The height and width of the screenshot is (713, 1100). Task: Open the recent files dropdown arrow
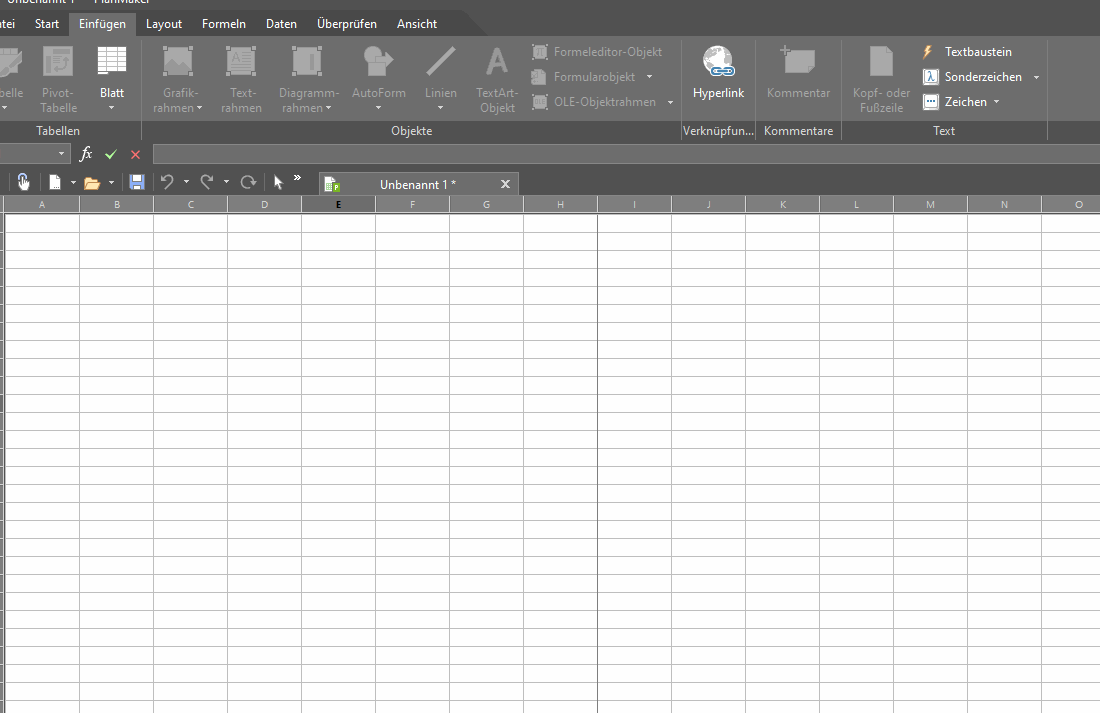pos(111,183)
